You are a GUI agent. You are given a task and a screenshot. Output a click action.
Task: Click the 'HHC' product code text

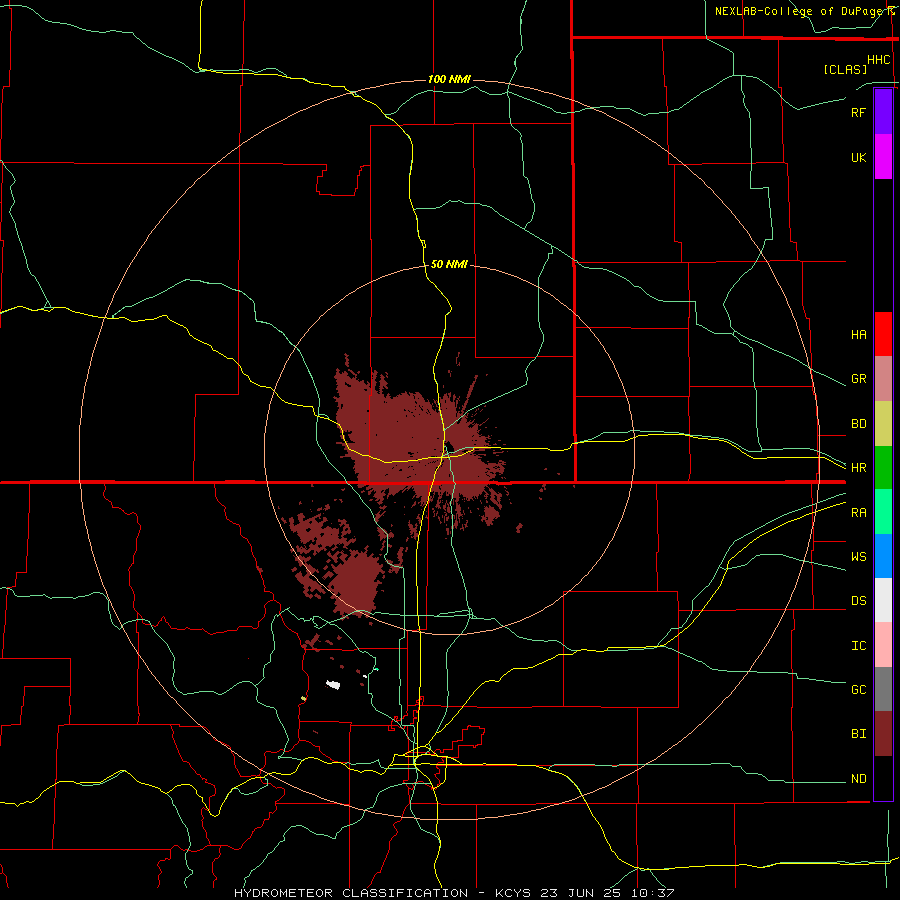[x=878, y=60]
